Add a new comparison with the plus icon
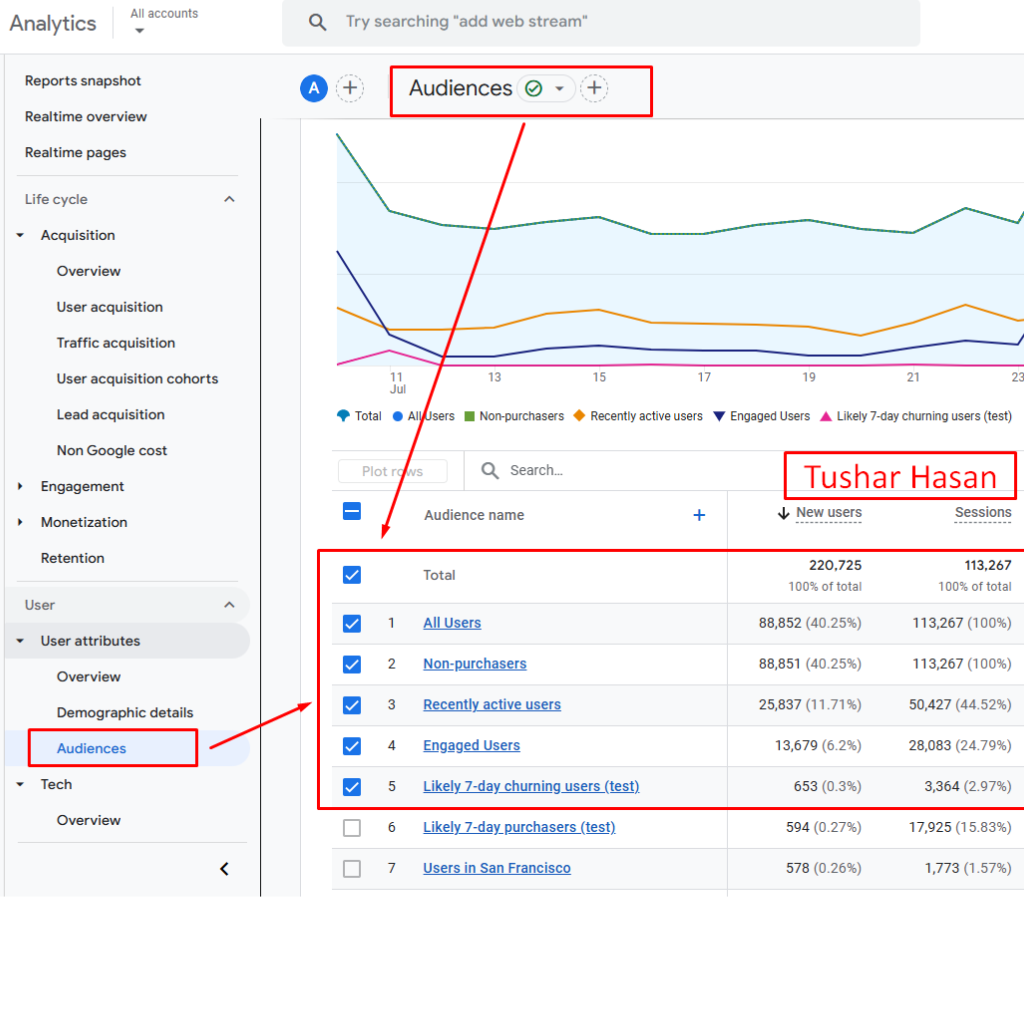Image resolution: width=1024 pixels, height=1024 pixels. tap(350, 88)
